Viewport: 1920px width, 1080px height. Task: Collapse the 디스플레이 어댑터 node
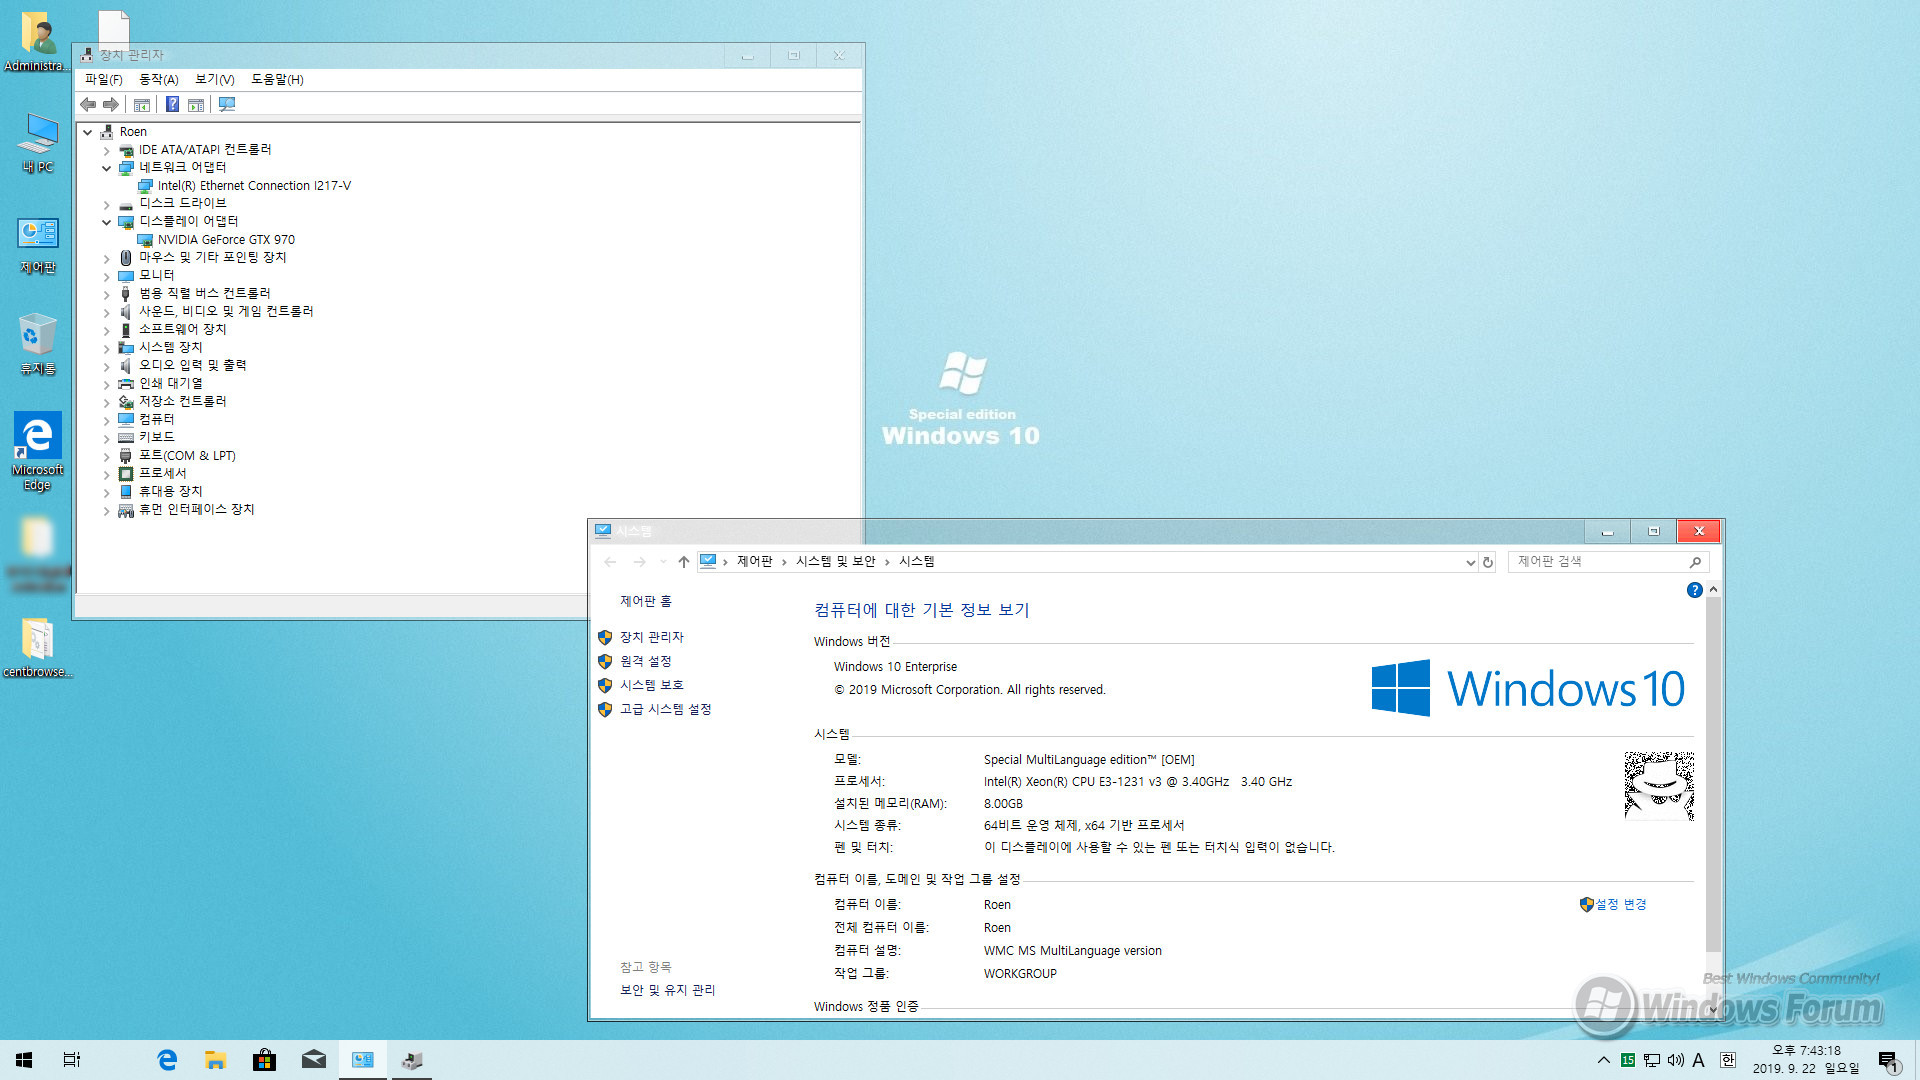pos(107,222)
